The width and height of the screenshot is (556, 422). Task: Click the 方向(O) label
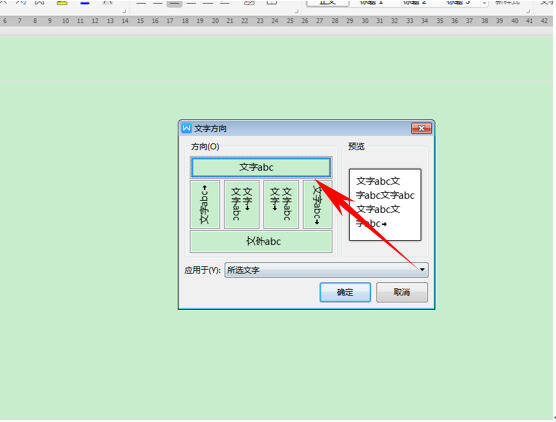(x=205, y=146)
